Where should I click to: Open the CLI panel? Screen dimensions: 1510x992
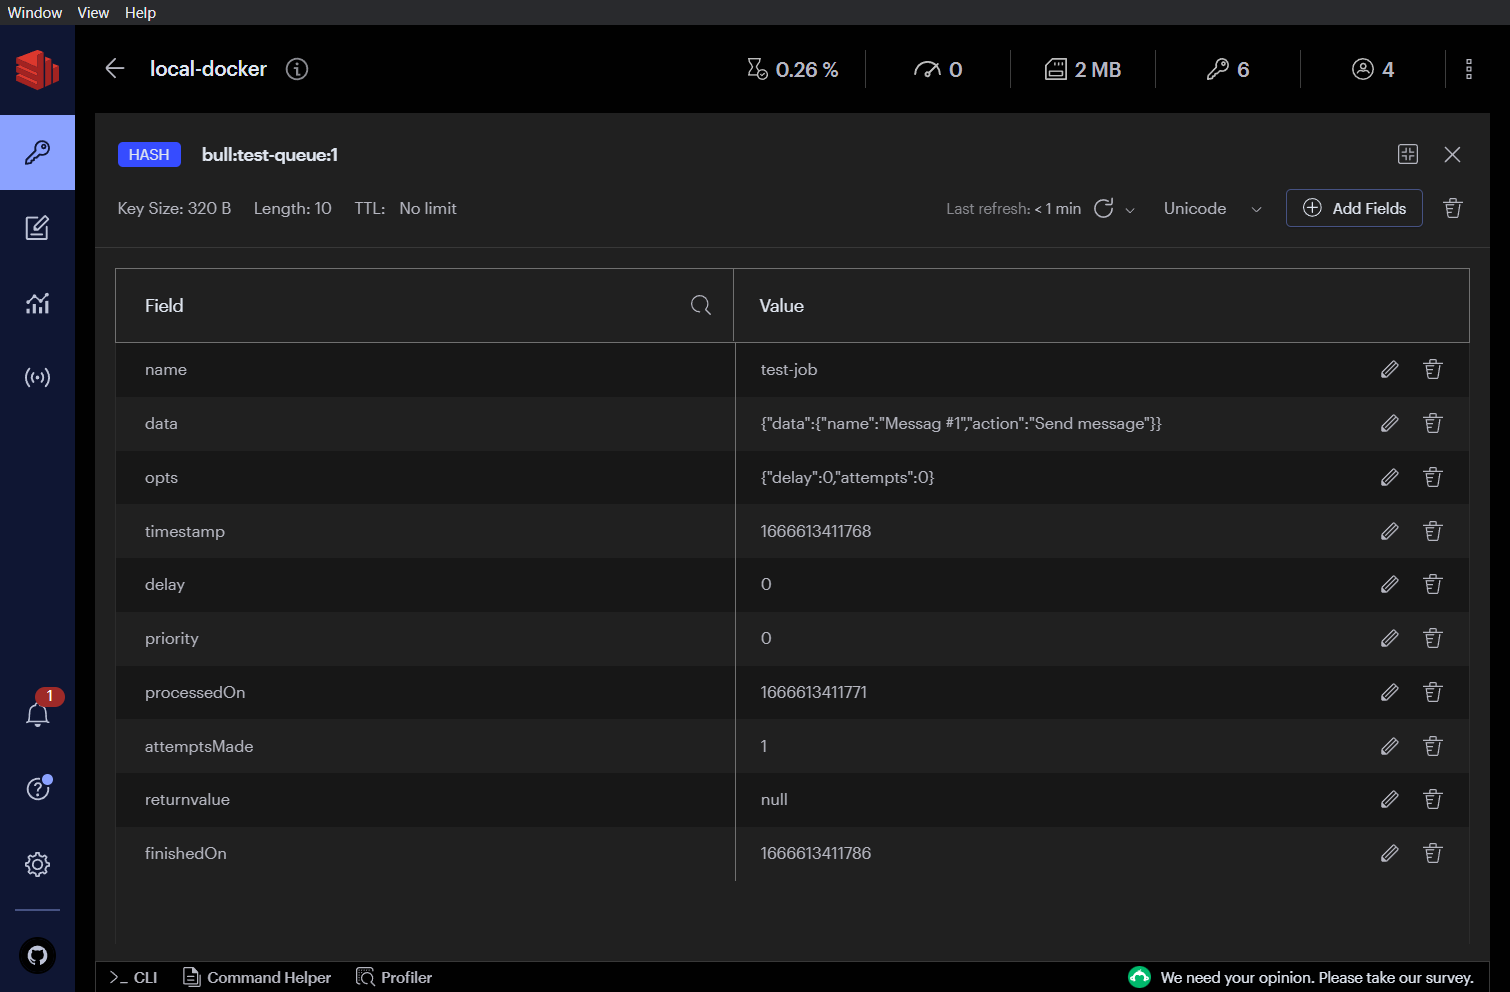(134, 977)
